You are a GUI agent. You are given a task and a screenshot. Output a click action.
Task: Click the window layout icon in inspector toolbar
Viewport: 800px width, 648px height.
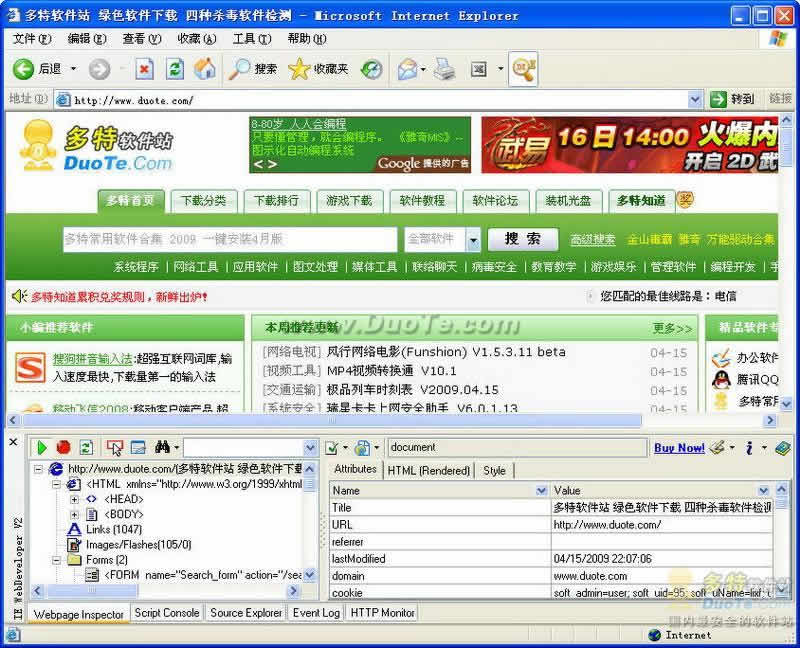click(138, 447)
